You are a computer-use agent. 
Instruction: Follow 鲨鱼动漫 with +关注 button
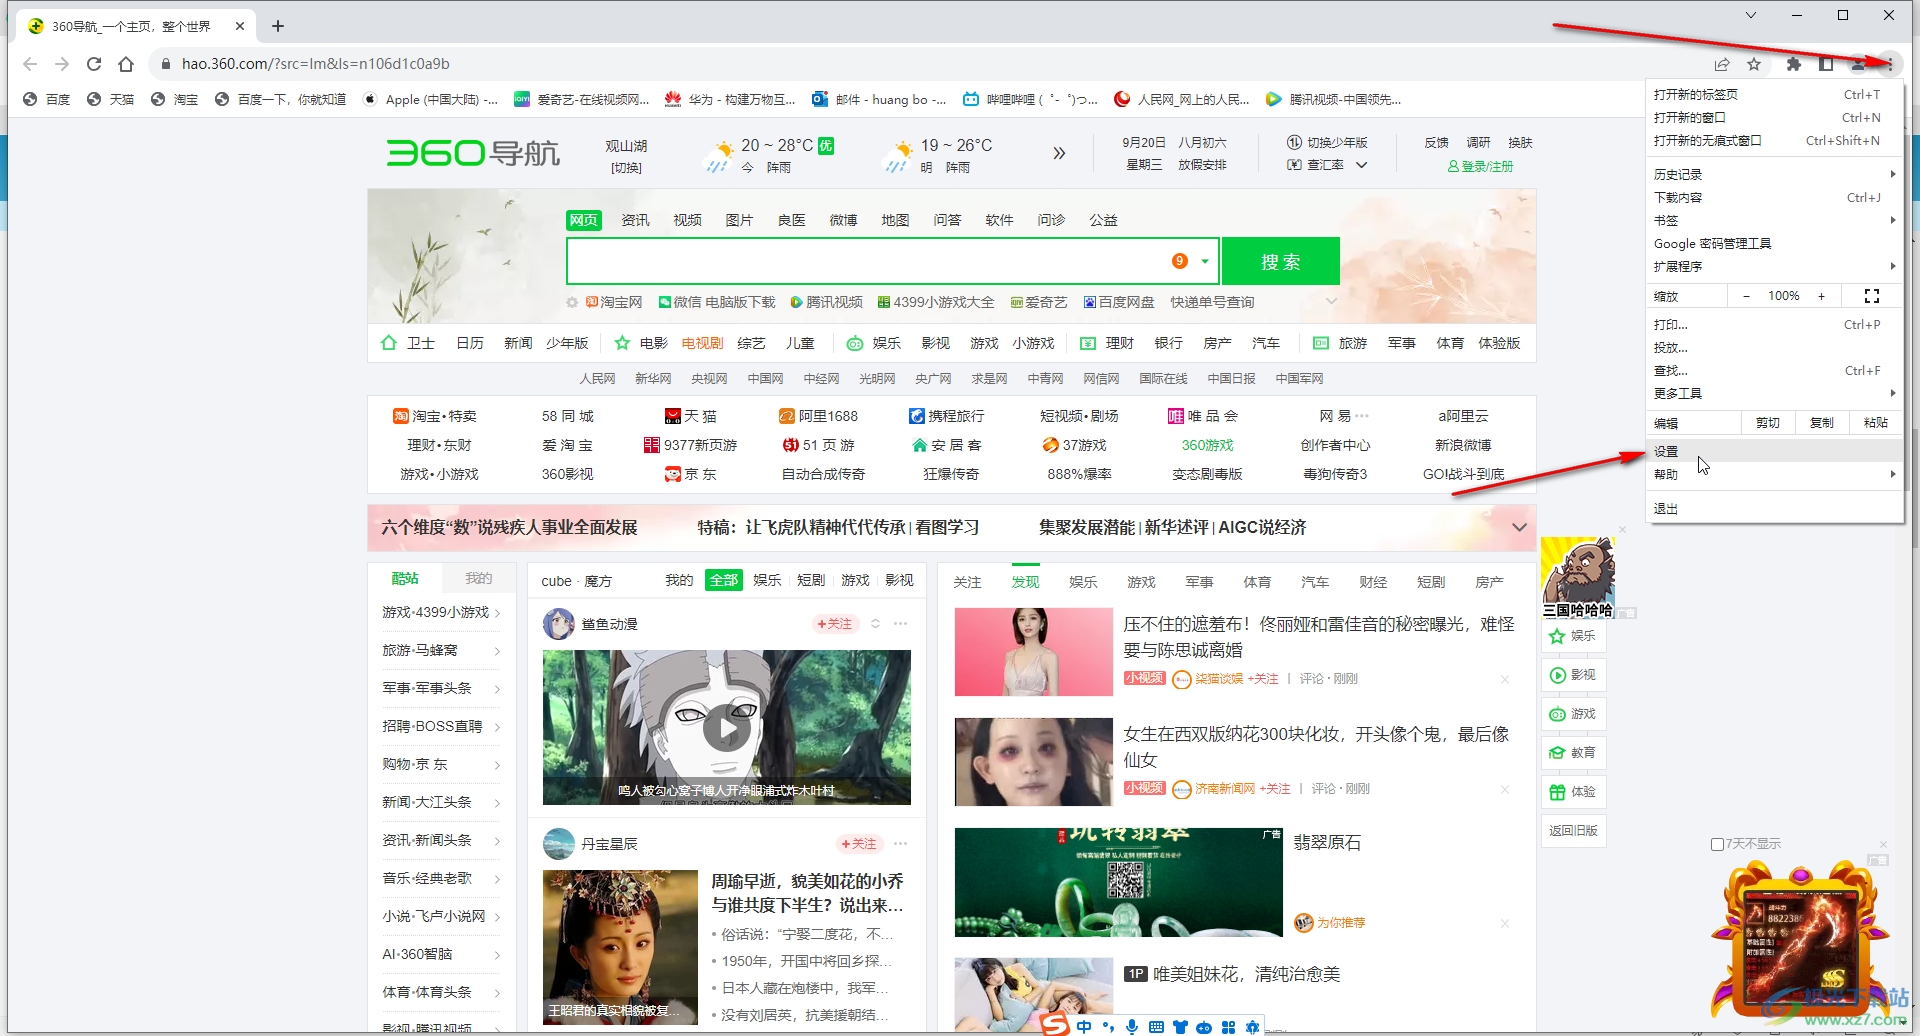(x=835, y=624)
